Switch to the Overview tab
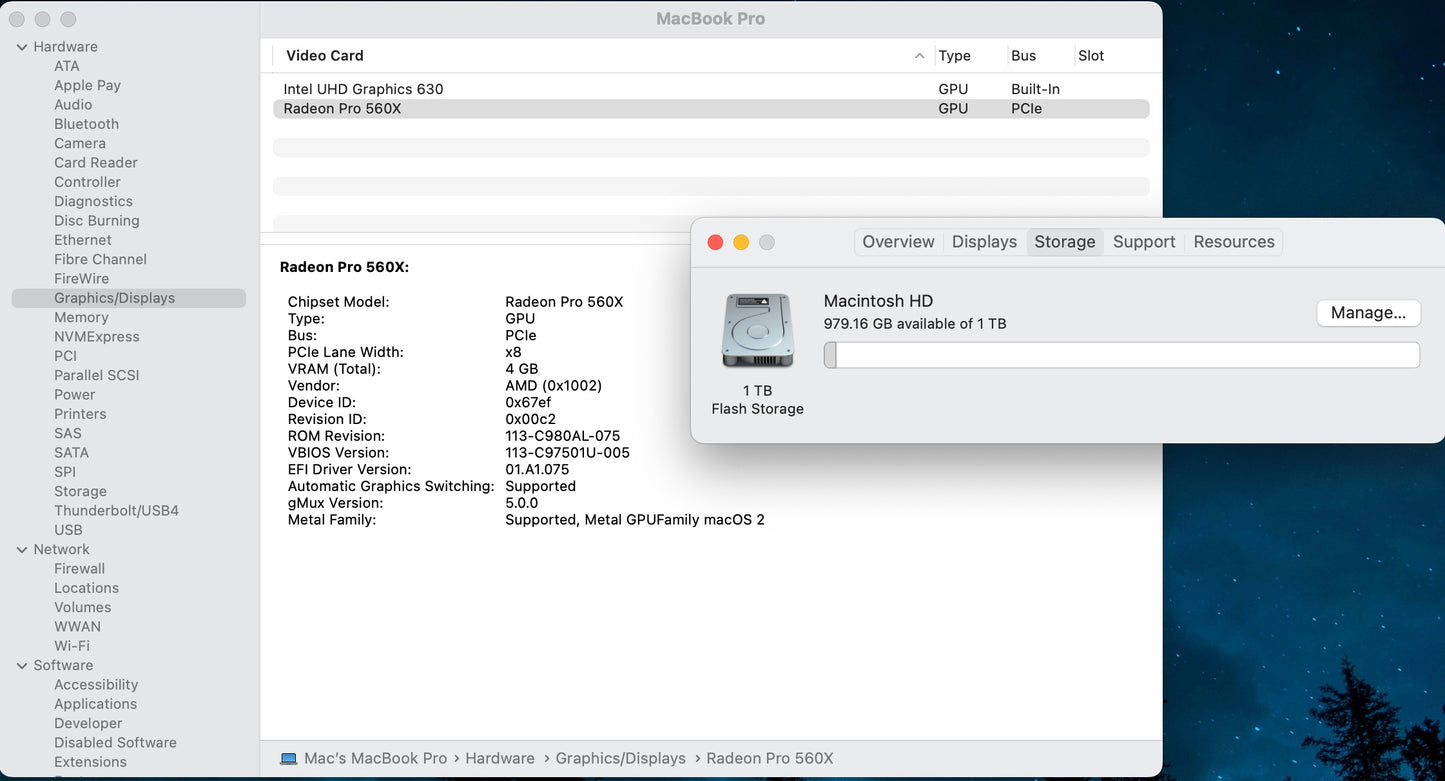Image resolution: width=1445 pixels, height=781 pixels. [x=897, y=241]
